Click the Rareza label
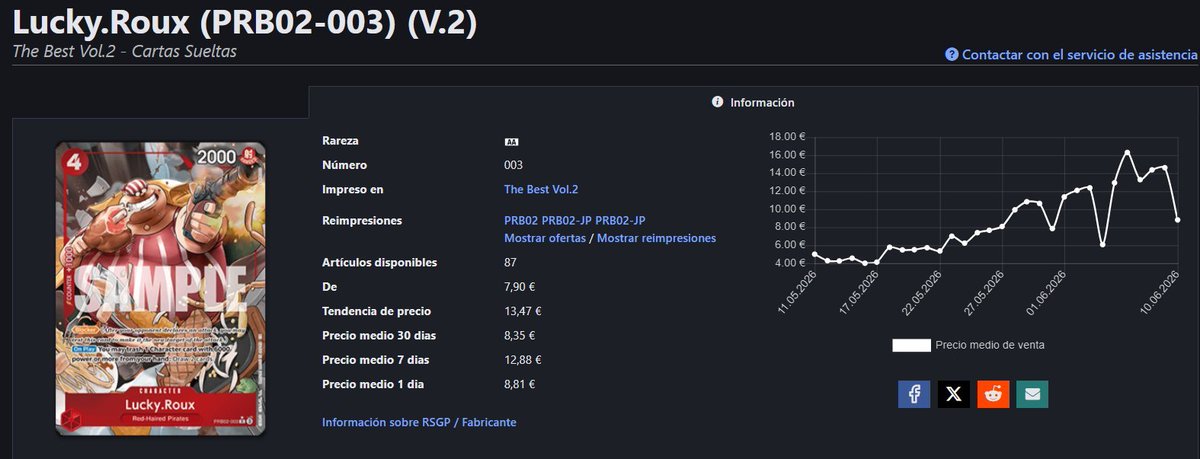 click(x=340, y=141)
